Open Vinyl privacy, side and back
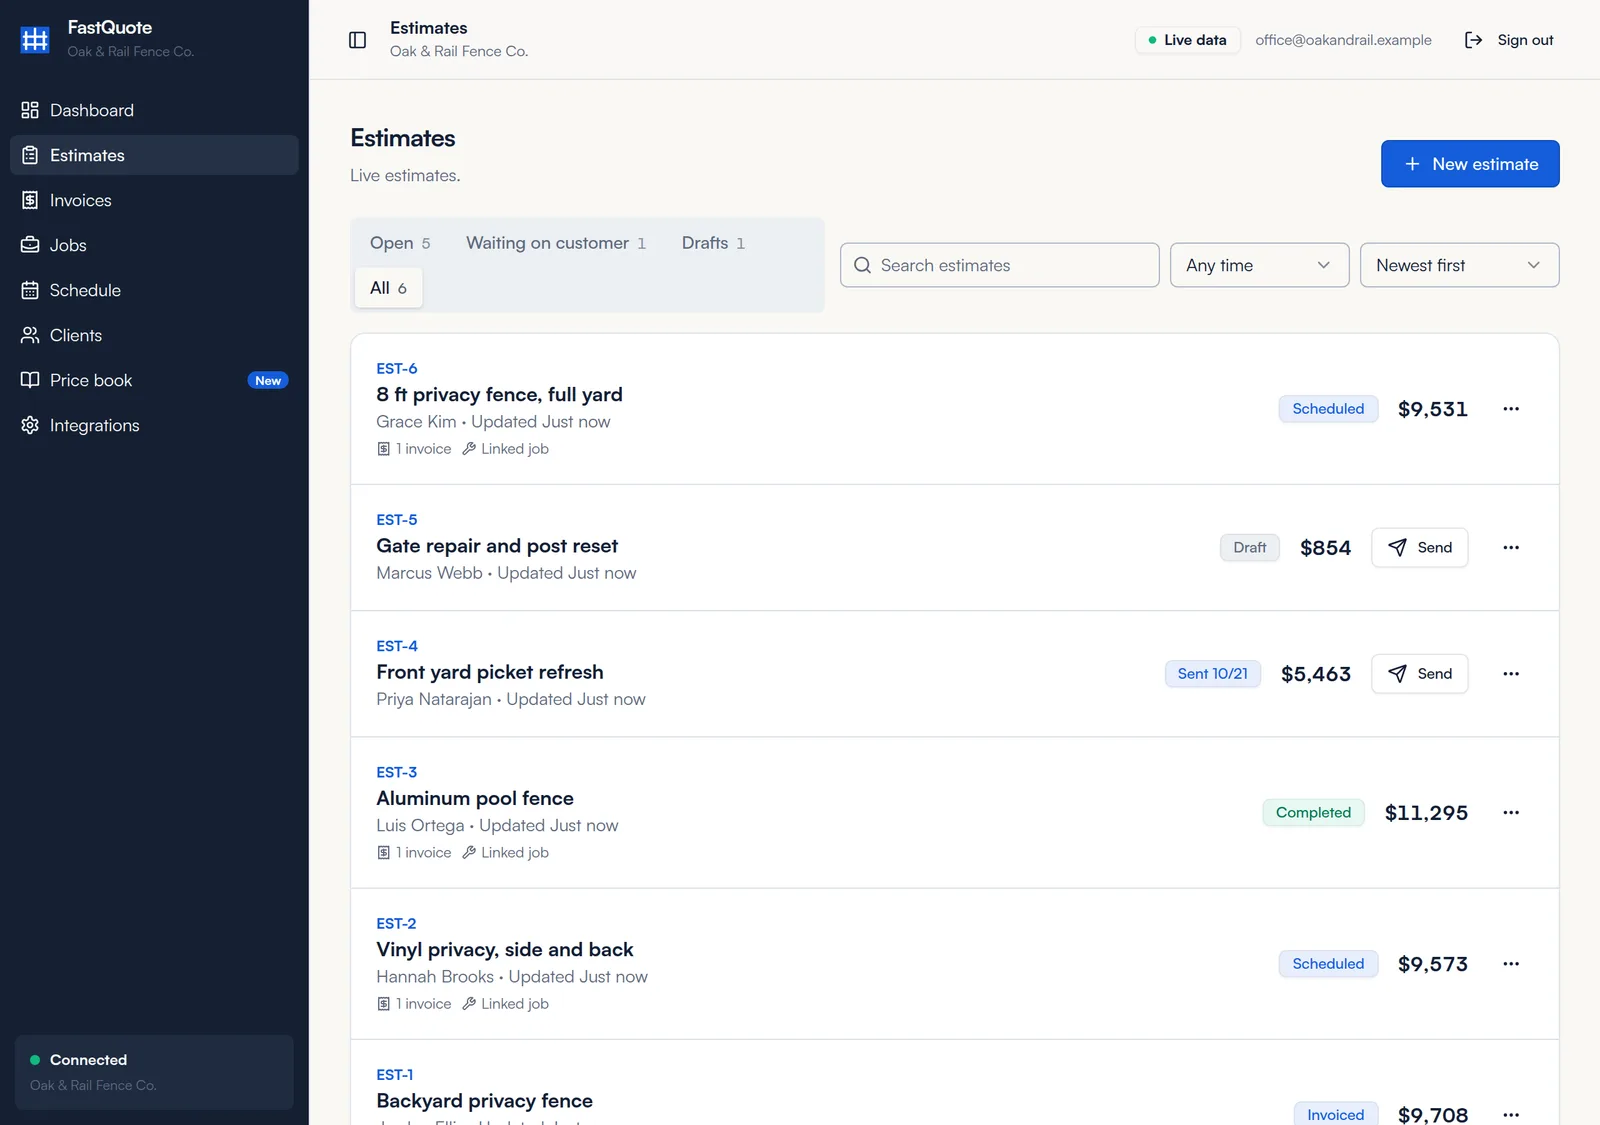 click(505, 949)
